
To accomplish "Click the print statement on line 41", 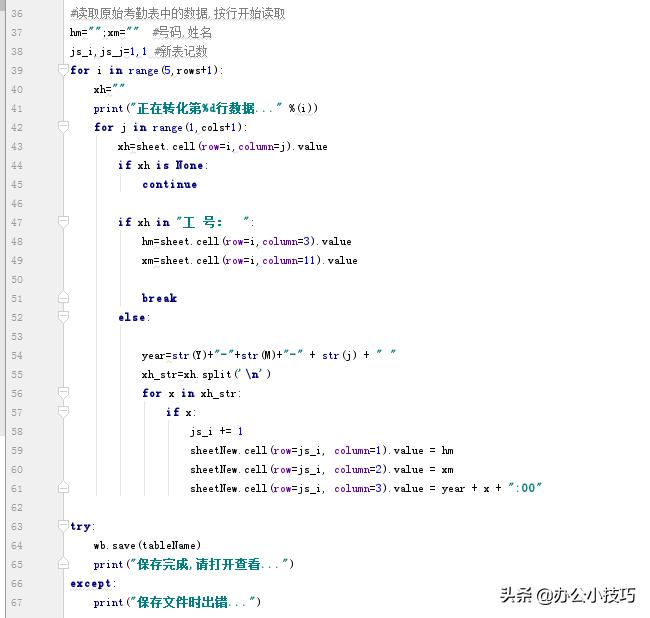I will (206, 108).
